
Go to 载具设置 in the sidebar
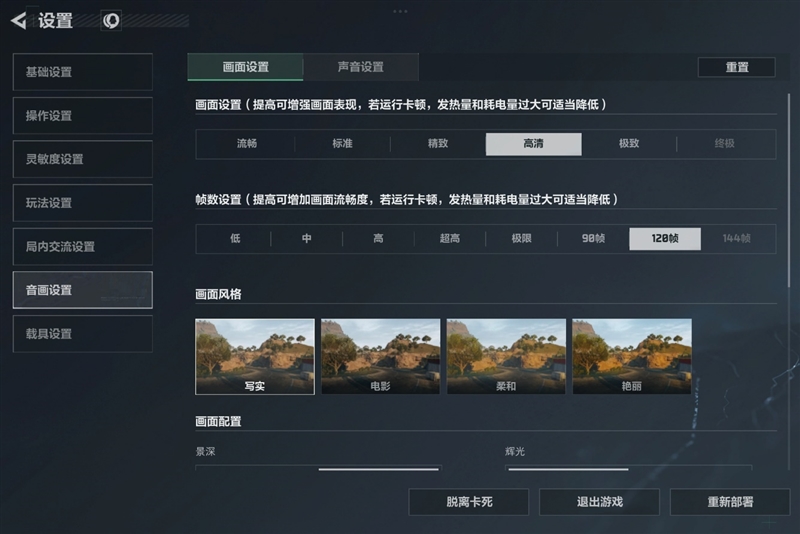point(83,334)
